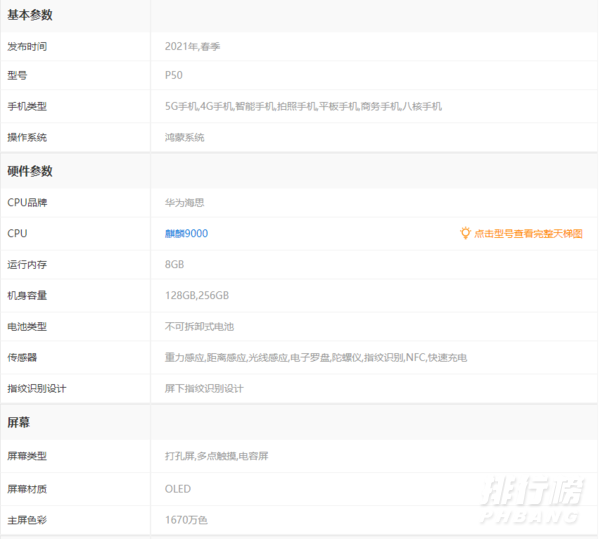Click the phone type list starting with 5G手机
The width and height of the screenshot is (600, 539).
tap(303, 106)
